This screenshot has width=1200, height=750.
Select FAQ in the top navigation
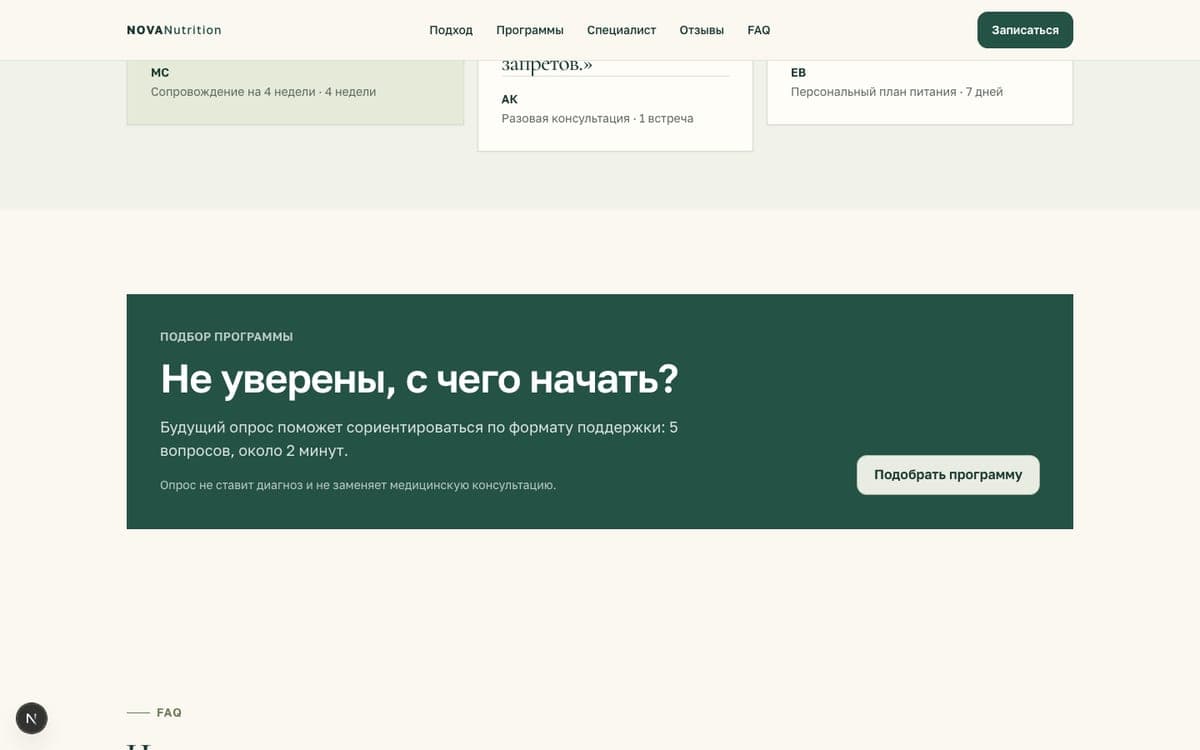pos(759,30)
